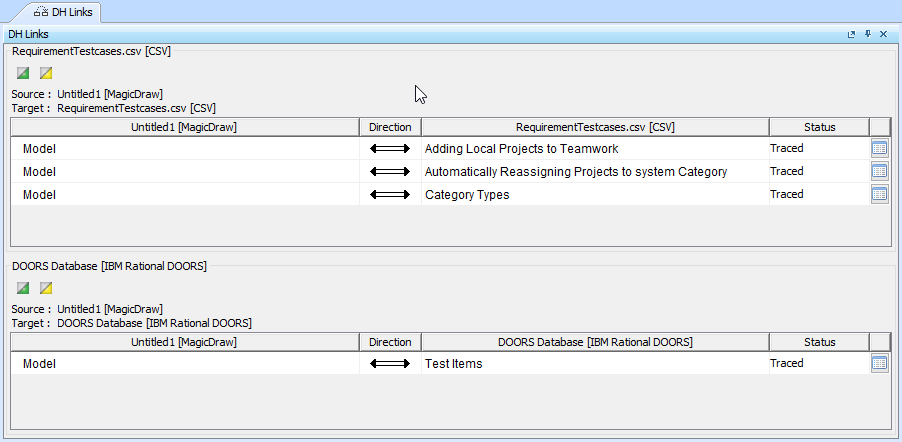Open details icon for Automatically Reassigning Projects row
The image size is (902, 442).
click(880, 171)
